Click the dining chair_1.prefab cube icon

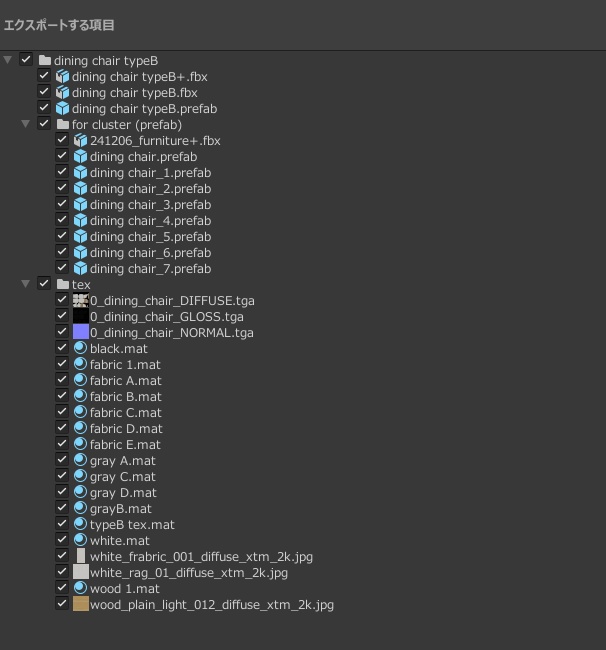pos(80,172)
